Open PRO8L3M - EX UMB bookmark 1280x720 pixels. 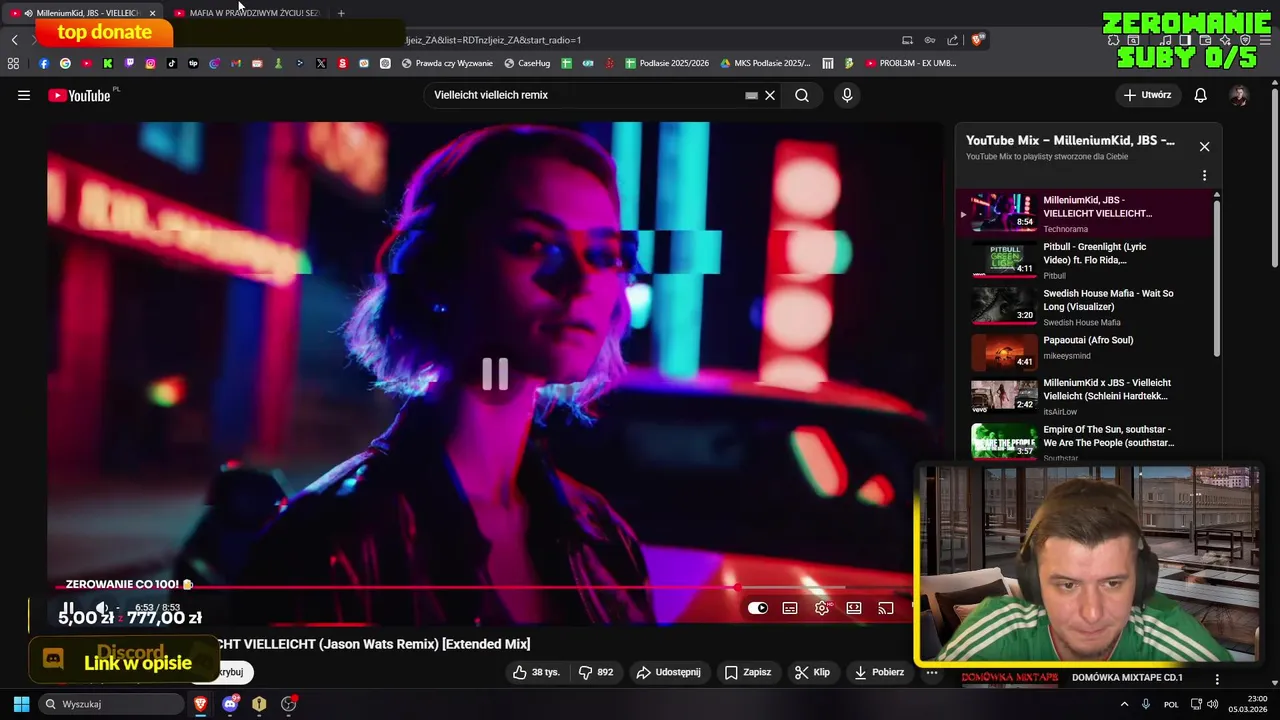point(912,63)
